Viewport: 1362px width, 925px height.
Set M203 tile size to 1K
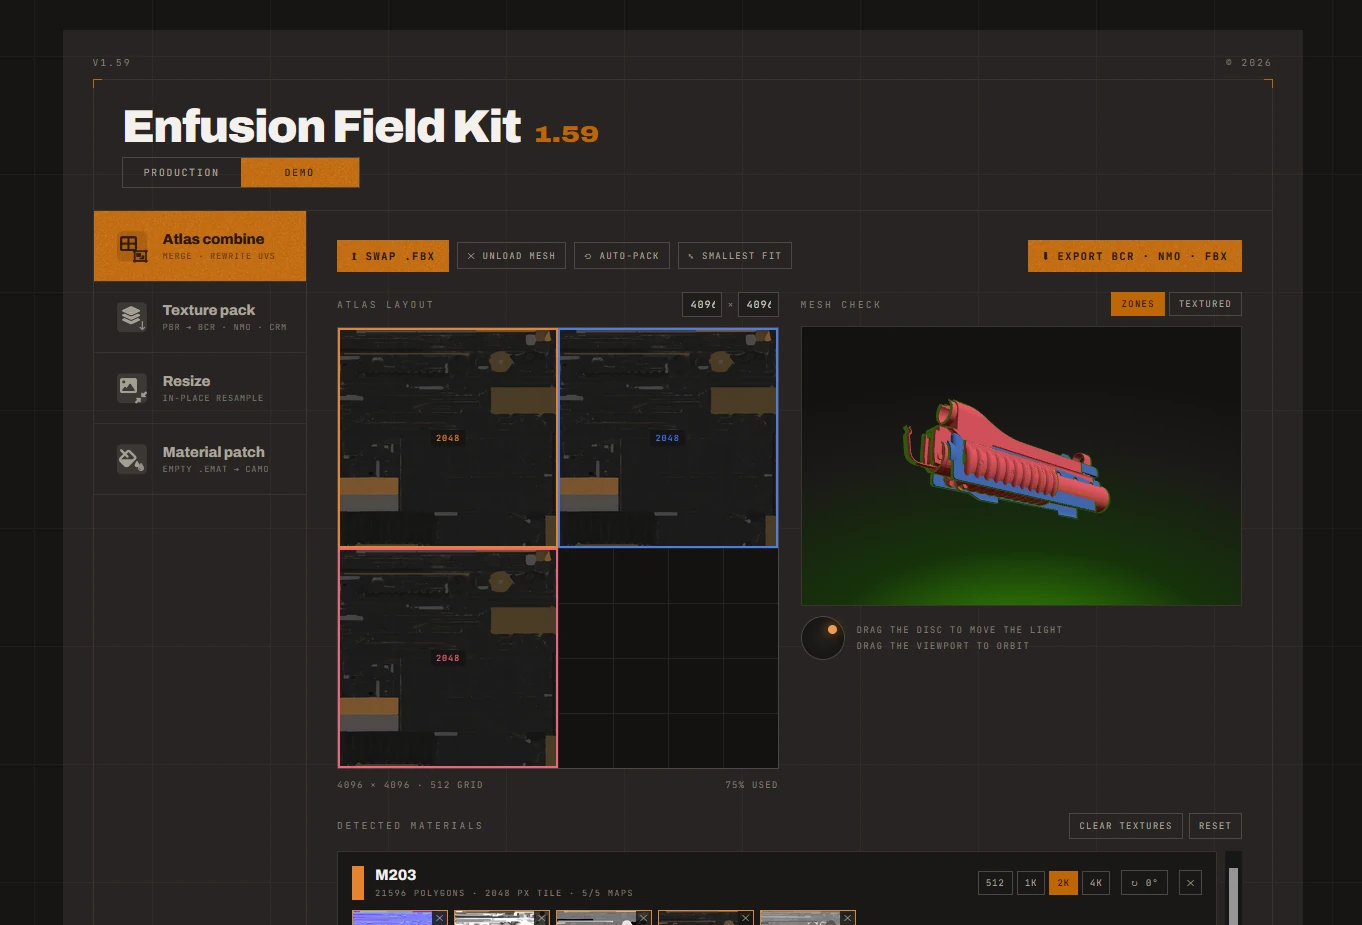(x=1031, y=883)
